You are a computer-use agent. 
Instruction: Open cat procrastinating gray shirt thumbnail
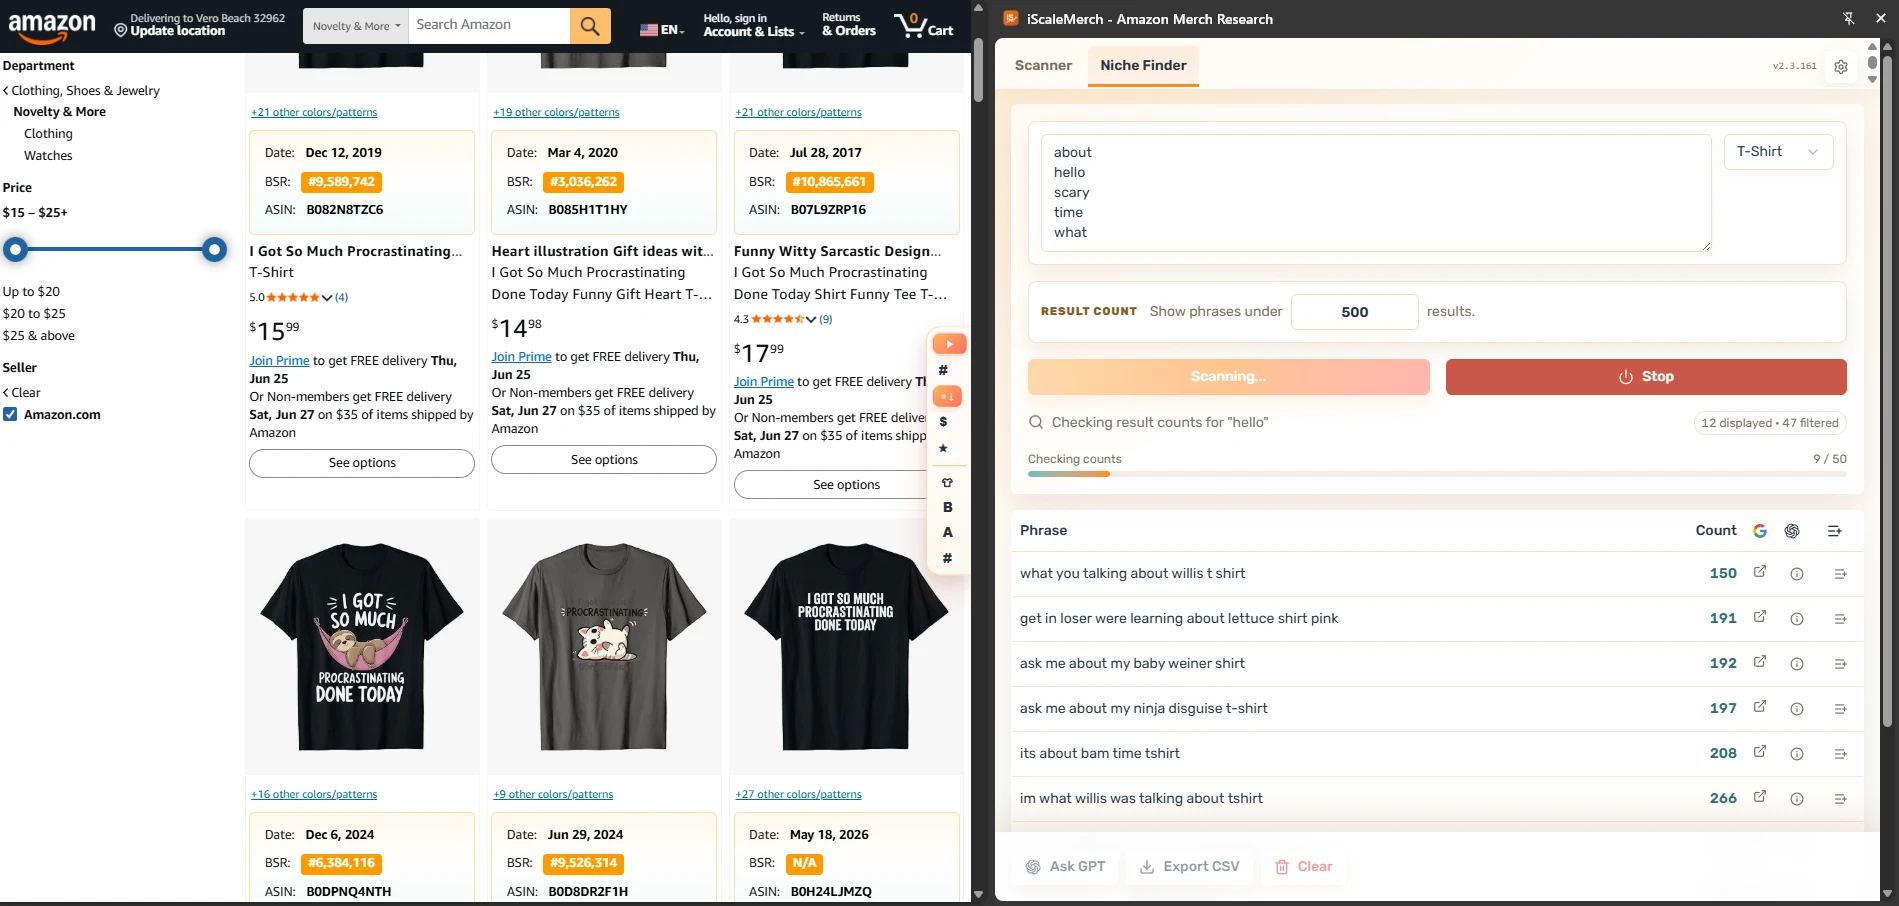coord(604,647)
